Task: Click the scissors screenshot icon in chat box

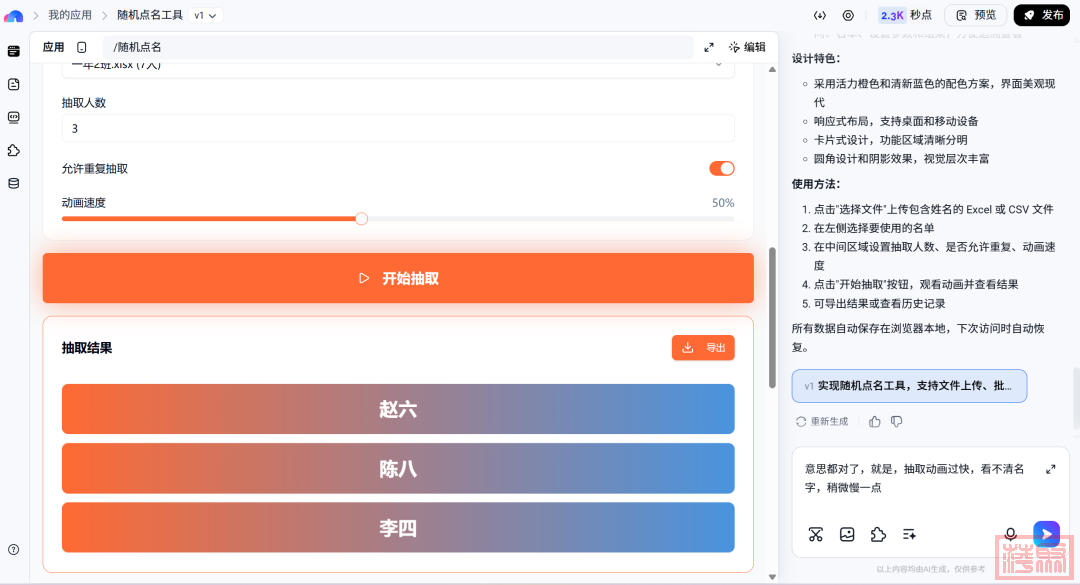Action: 816,534
